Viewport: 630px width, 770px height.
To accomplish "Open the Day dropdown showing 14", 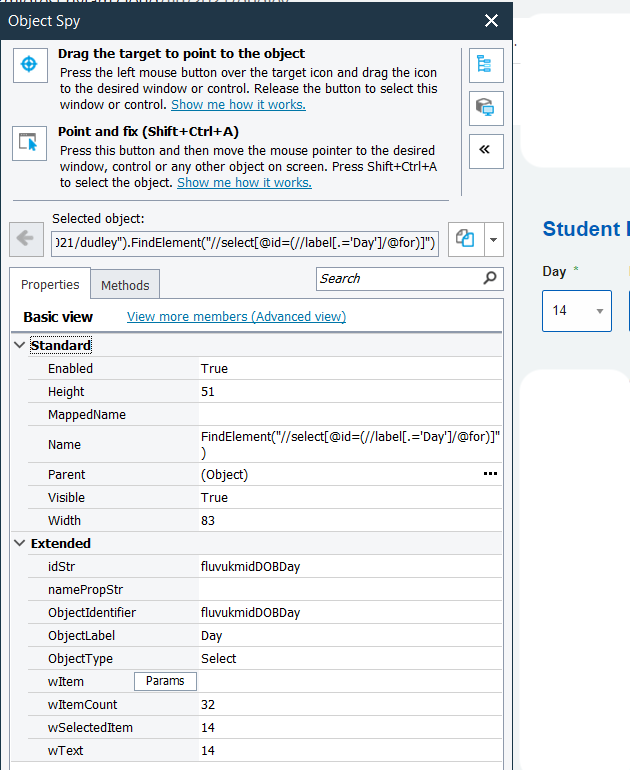I will pyautogui.click(x=577, y=310).
